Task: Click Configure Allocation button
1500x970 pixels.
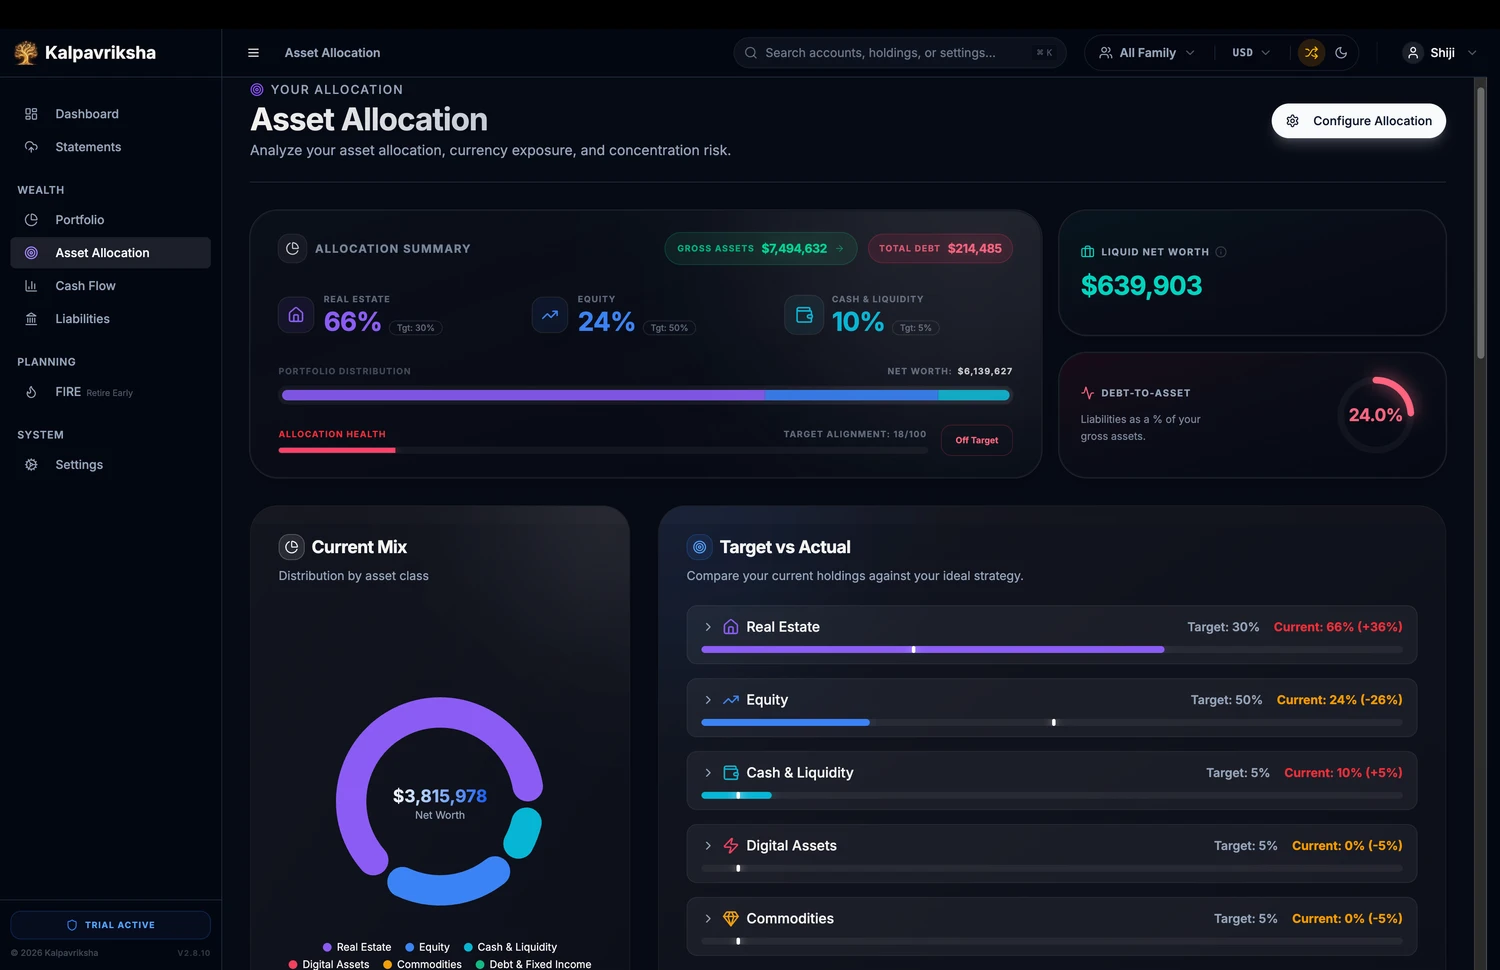Action: (1358, 121)
